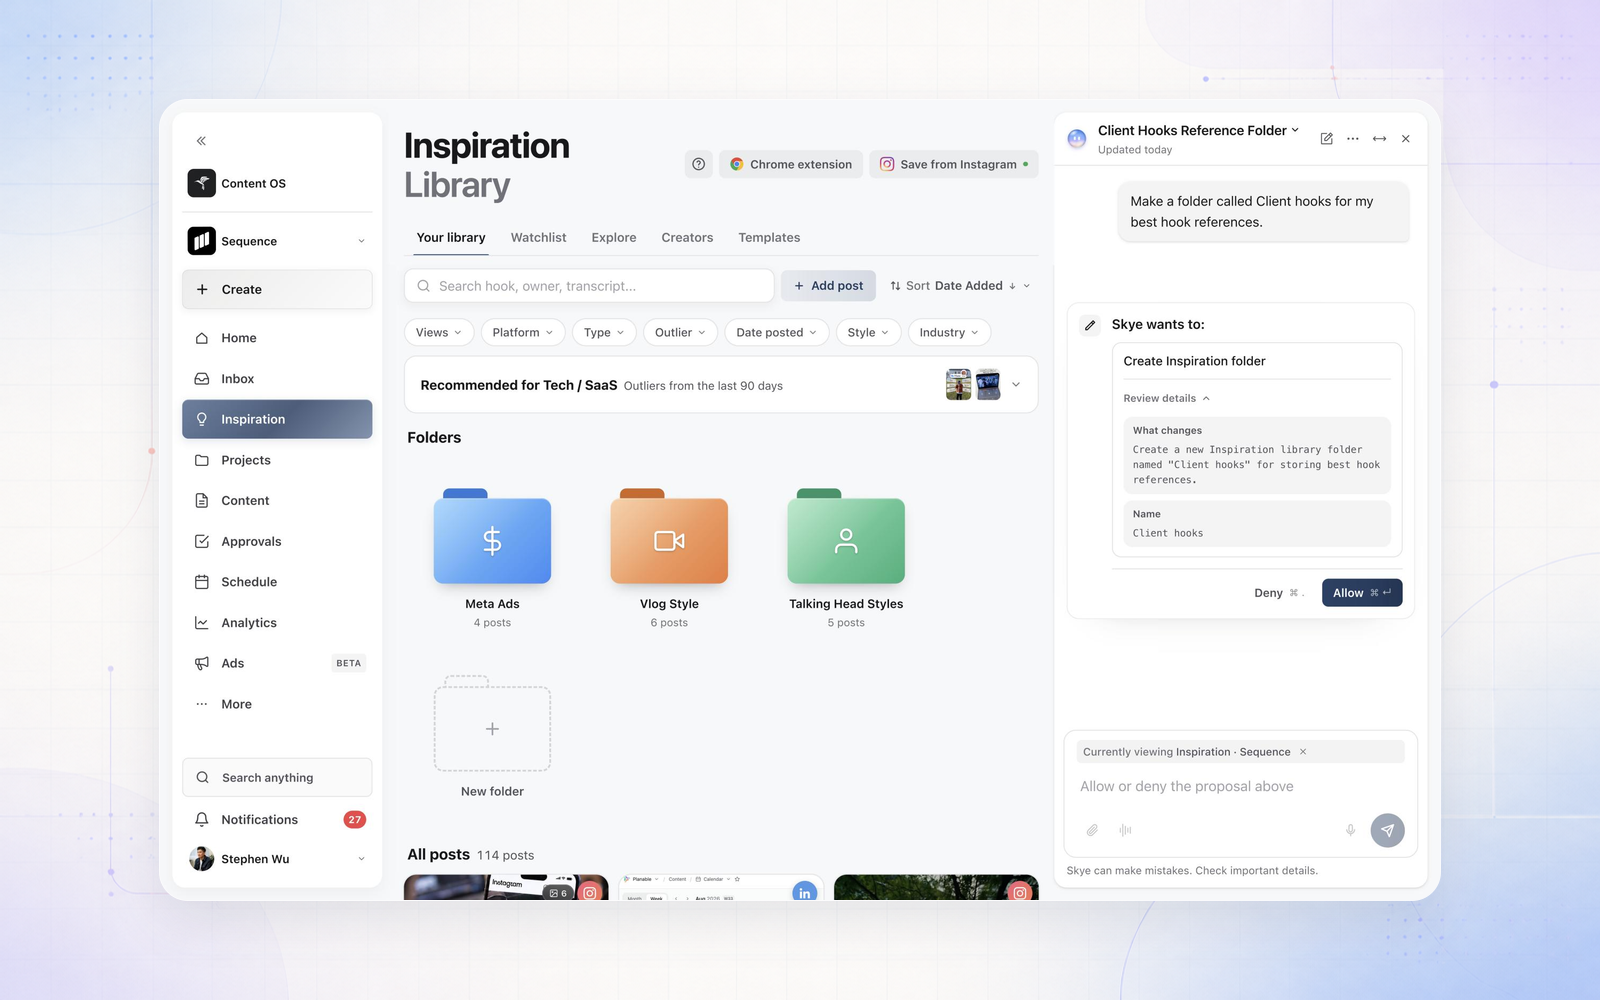The image size is (1600, 1000).
Task: Click the Chrome extension button
Action: [791, 164]
